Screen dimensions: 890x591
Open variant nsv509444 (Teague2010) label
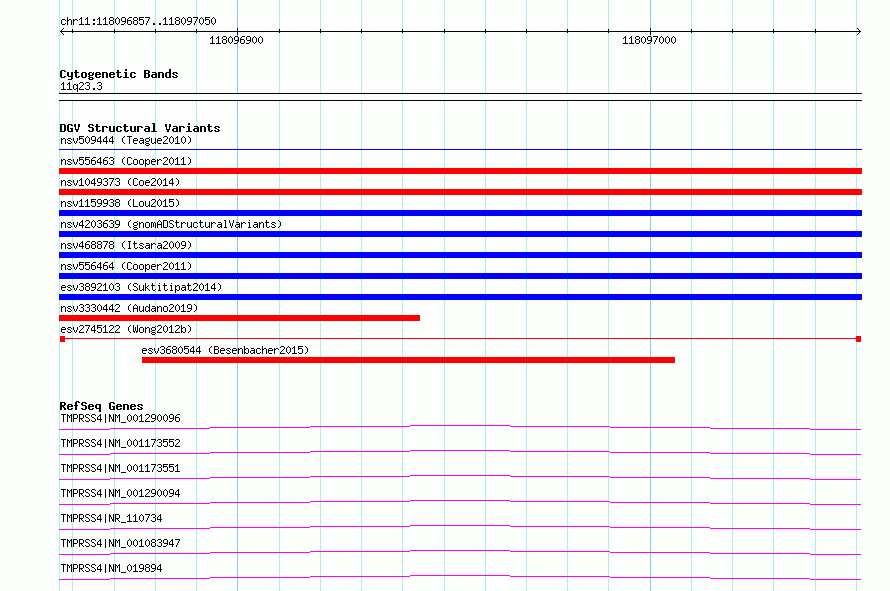[126, 140]
